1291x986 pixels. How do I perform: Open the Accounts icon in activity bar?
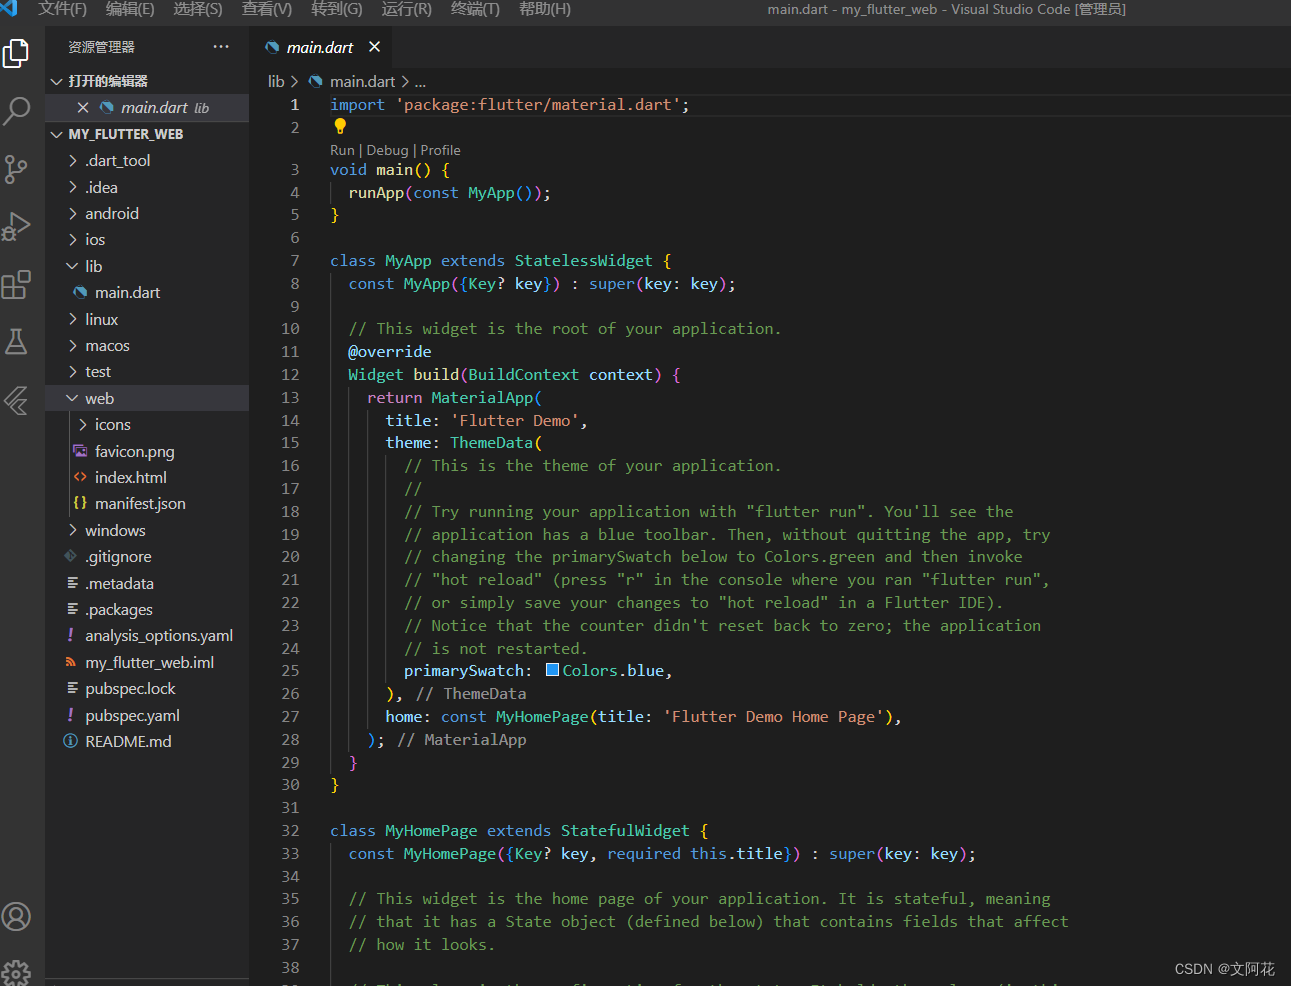(x=16, y=916)
